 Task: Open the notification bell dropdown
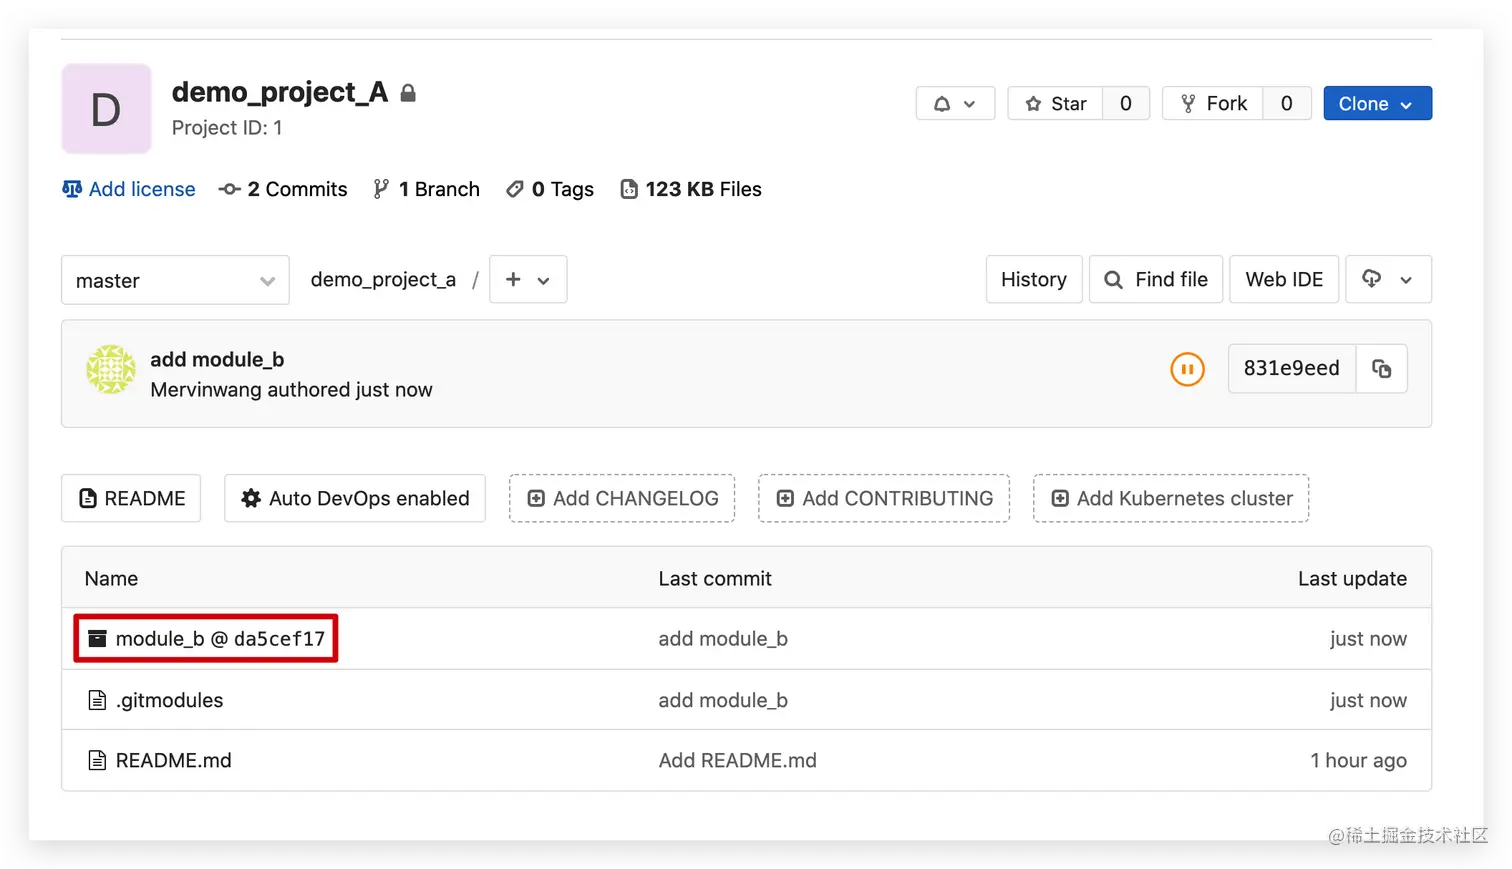(955, 103)
